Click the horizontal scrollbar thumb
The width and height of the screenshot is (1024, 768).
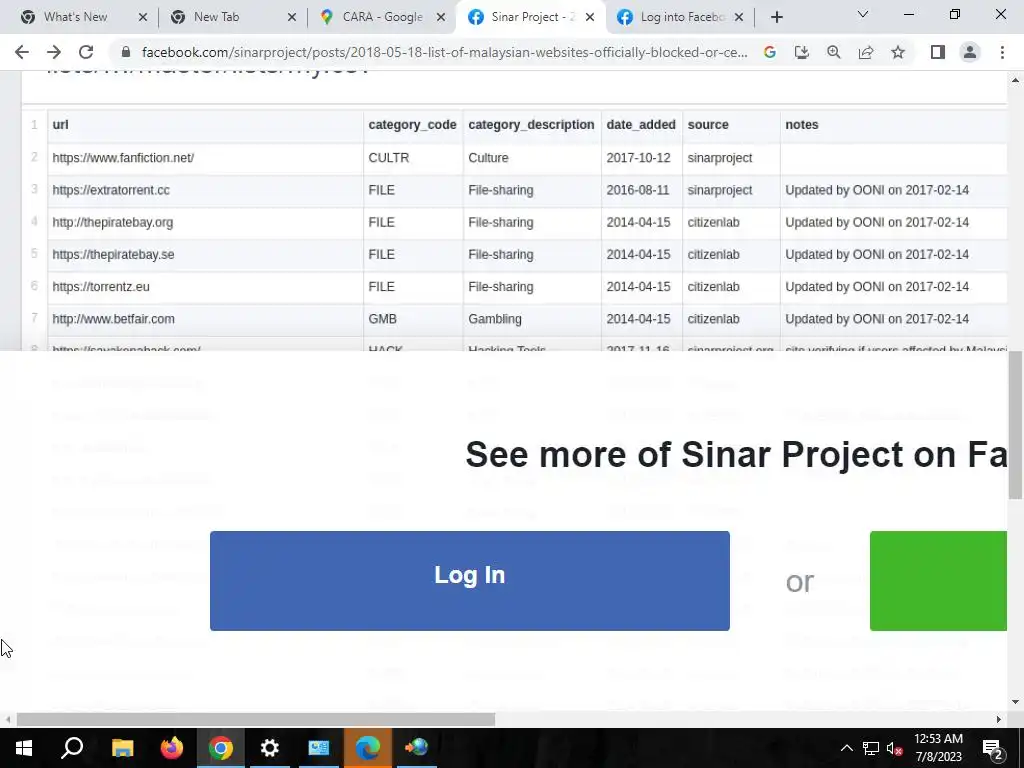click(255, 720)
